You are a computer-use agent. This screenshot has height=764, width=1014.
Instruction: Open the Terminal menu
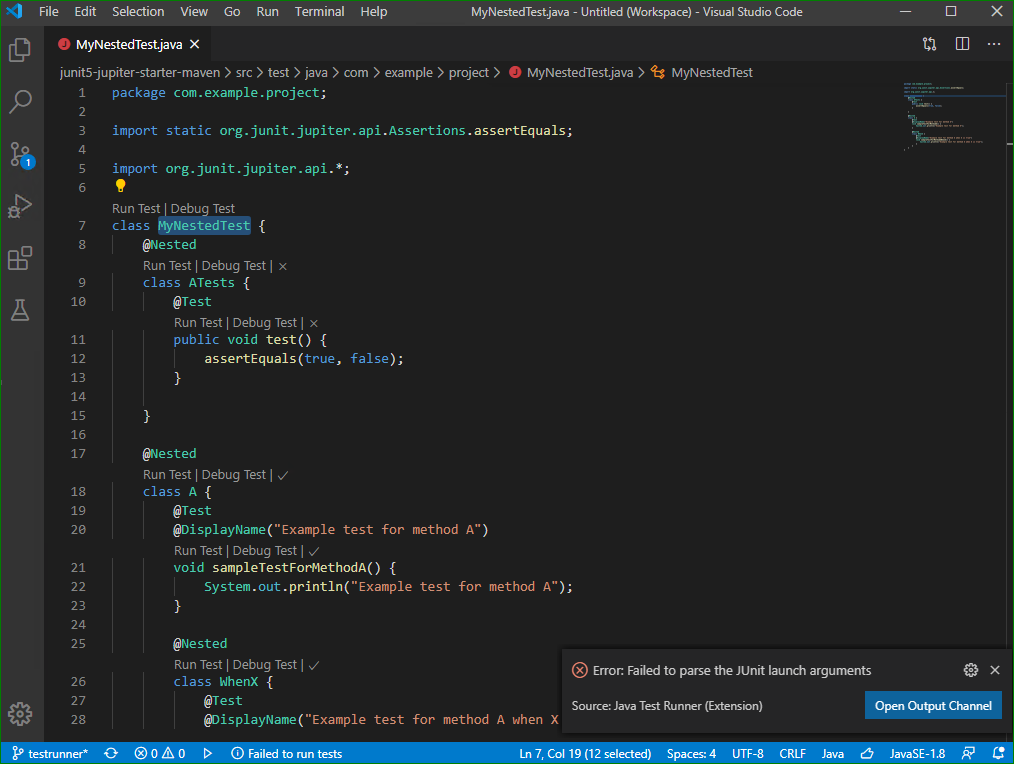pyautogui.click(x=319, y=12)
